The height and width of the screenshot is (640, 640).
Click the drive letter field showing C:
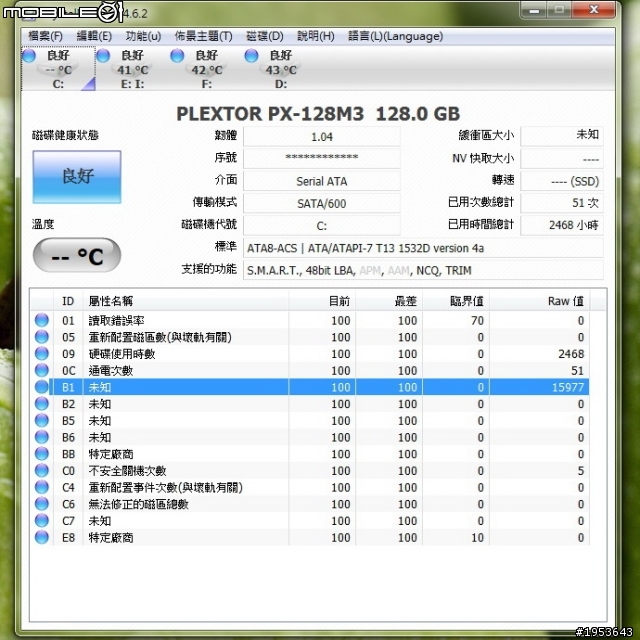tap(322, 226)
